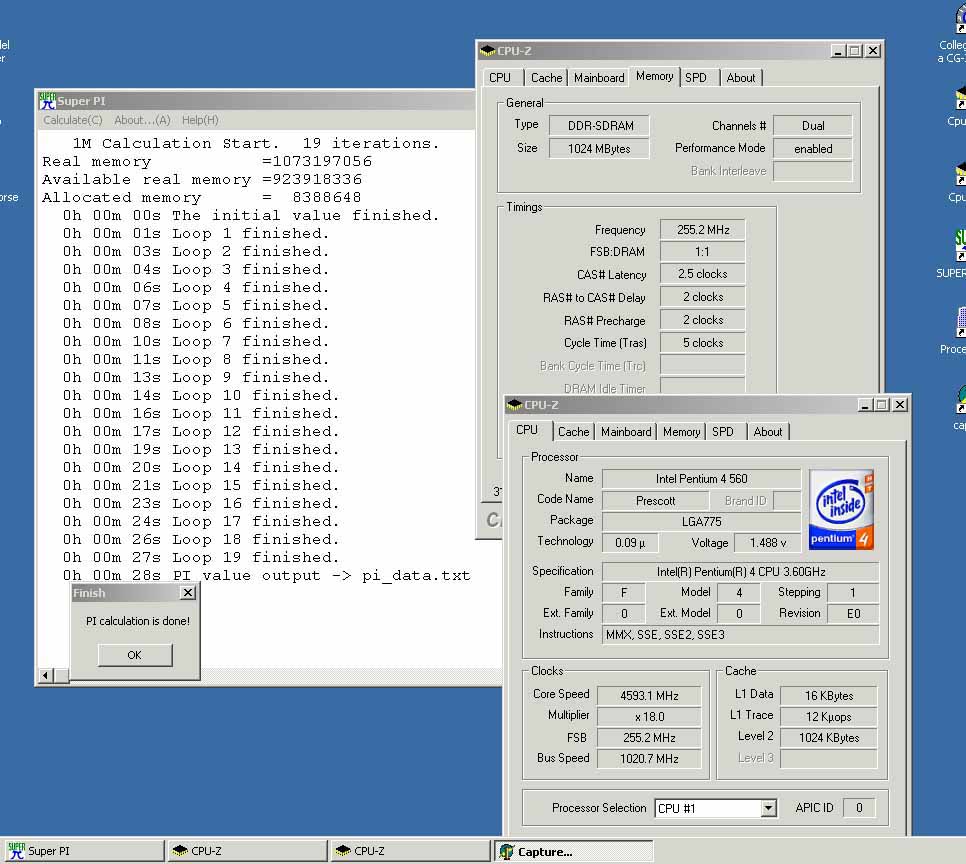Close the front CPU-Z window

click(x=900, y=404)
